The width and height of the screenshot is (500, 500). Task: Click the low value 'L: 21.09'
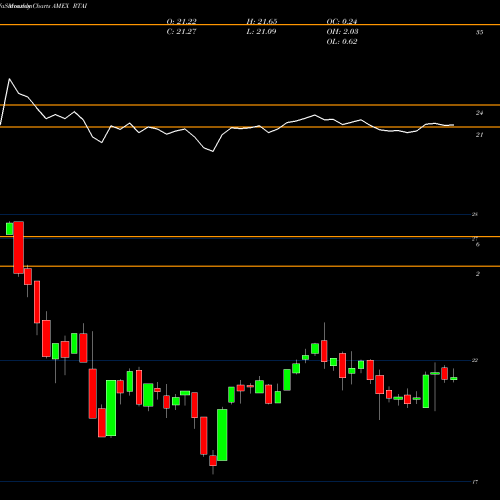pos(261,31)
